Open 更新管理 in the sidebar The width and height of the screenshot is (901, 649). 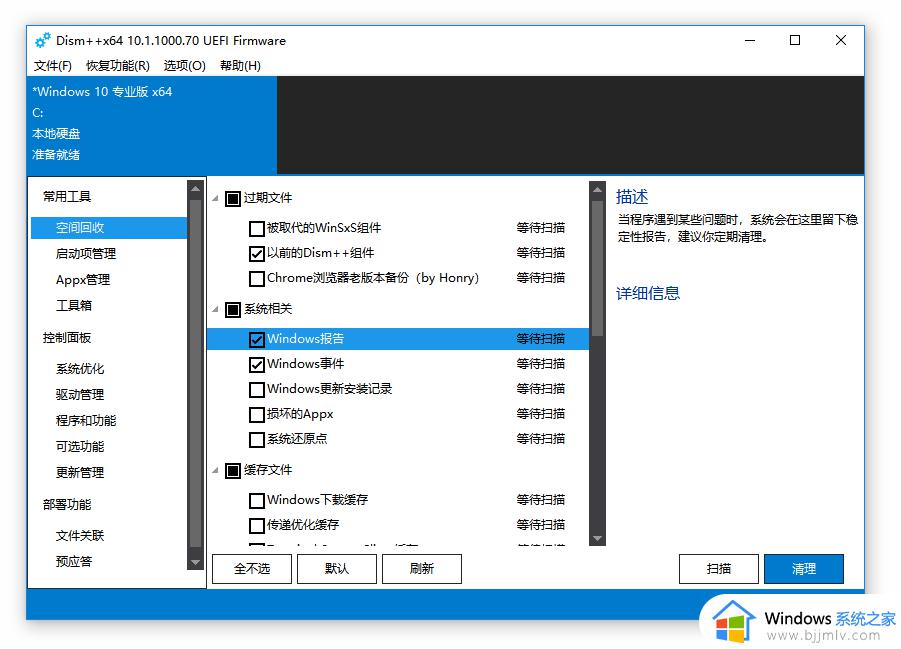tap(80, 472)
